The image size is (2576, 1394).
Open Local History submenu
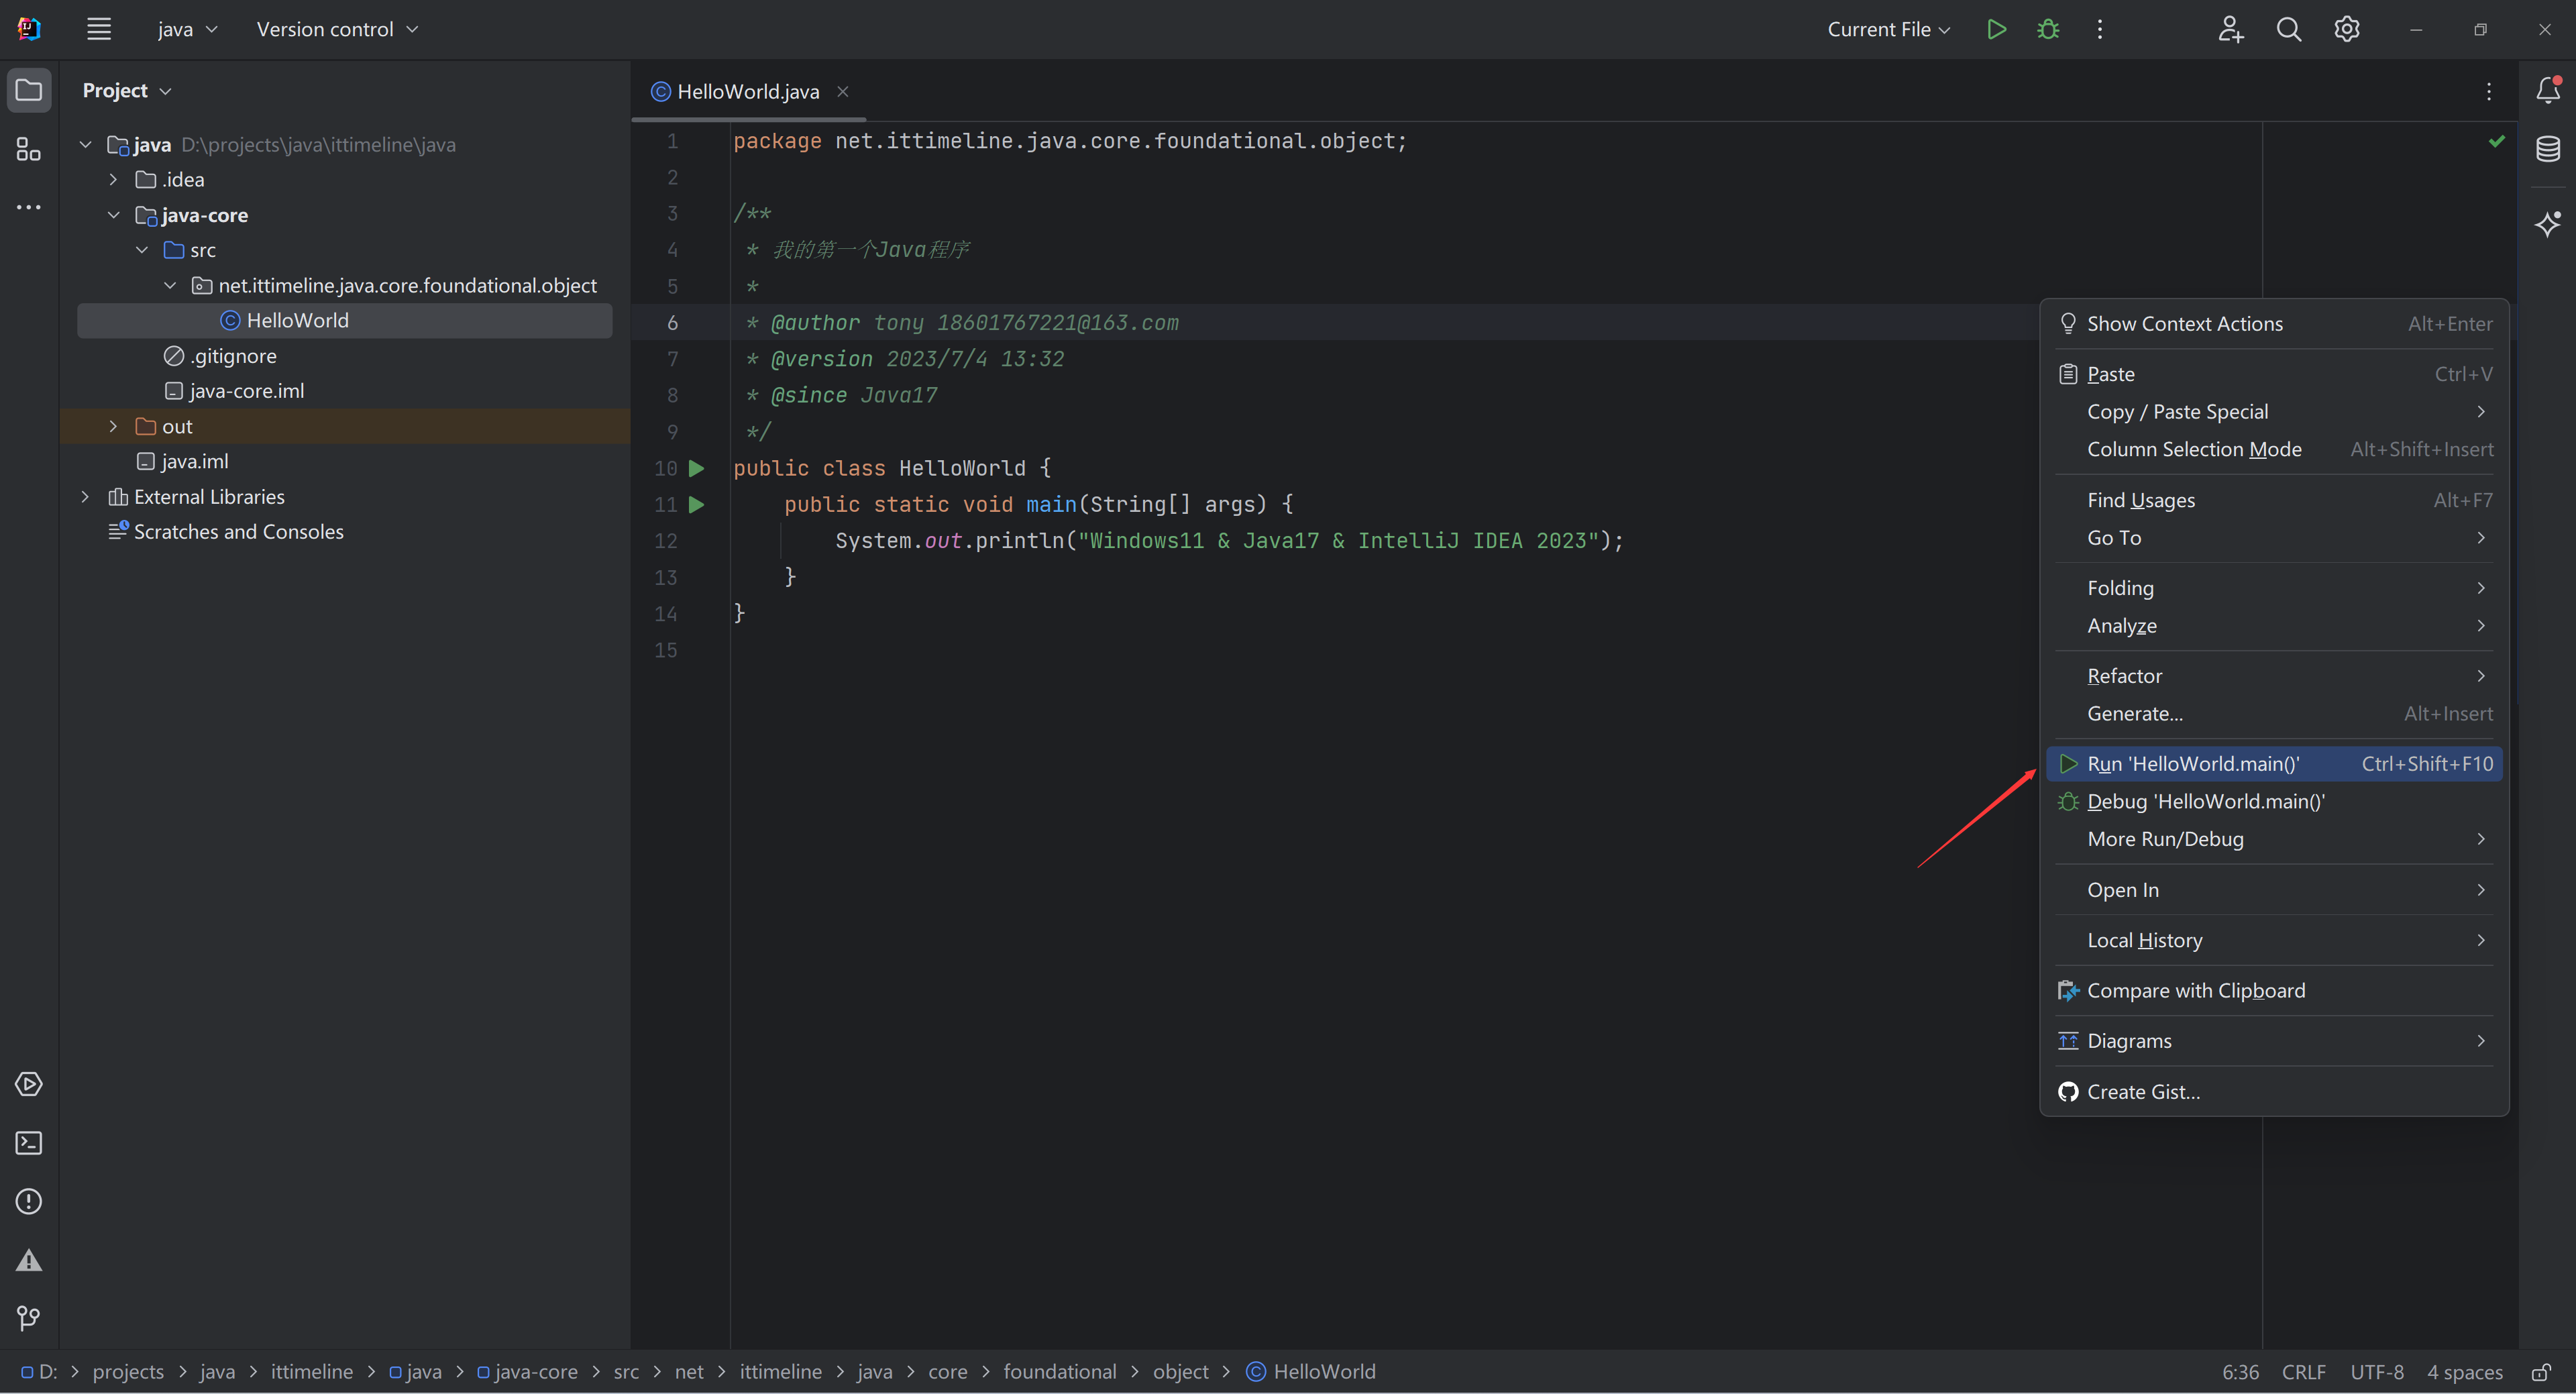tap(2274, 940)
